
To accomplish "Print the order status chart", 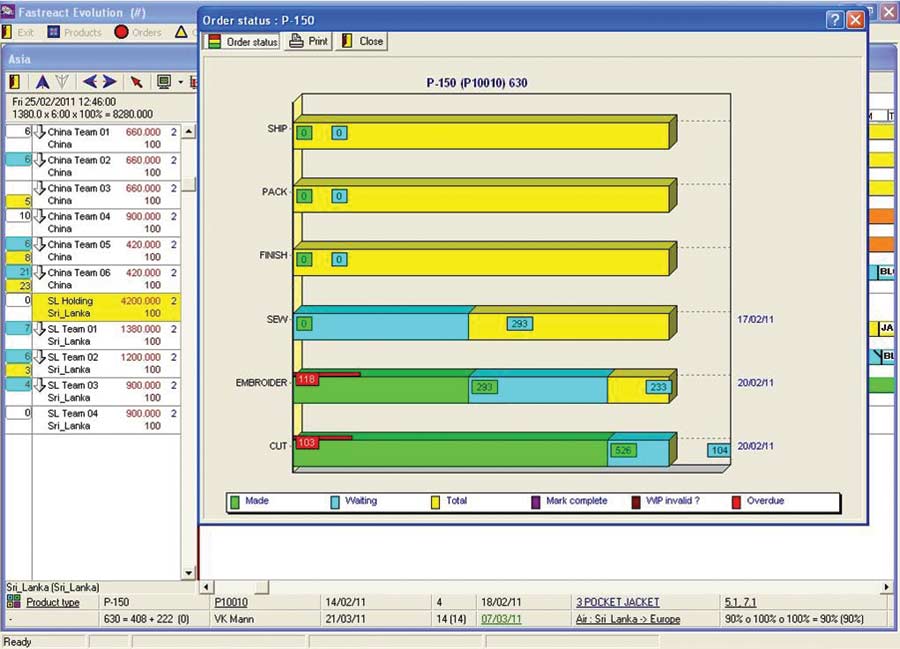I will click(308, 42).
